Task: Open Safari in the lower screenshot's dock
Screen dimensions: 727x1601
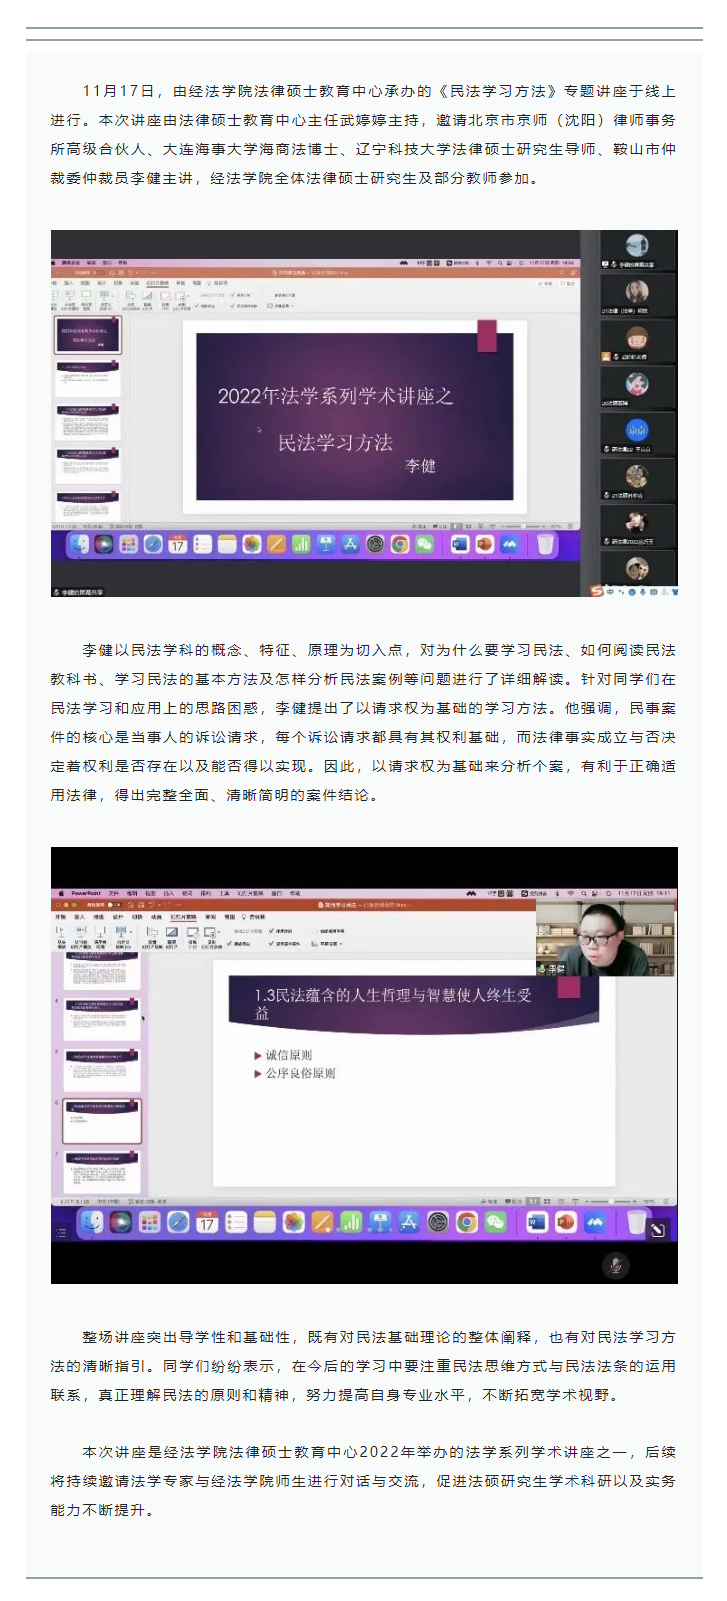Action: pyautogui.click(x=178, y=1222)
